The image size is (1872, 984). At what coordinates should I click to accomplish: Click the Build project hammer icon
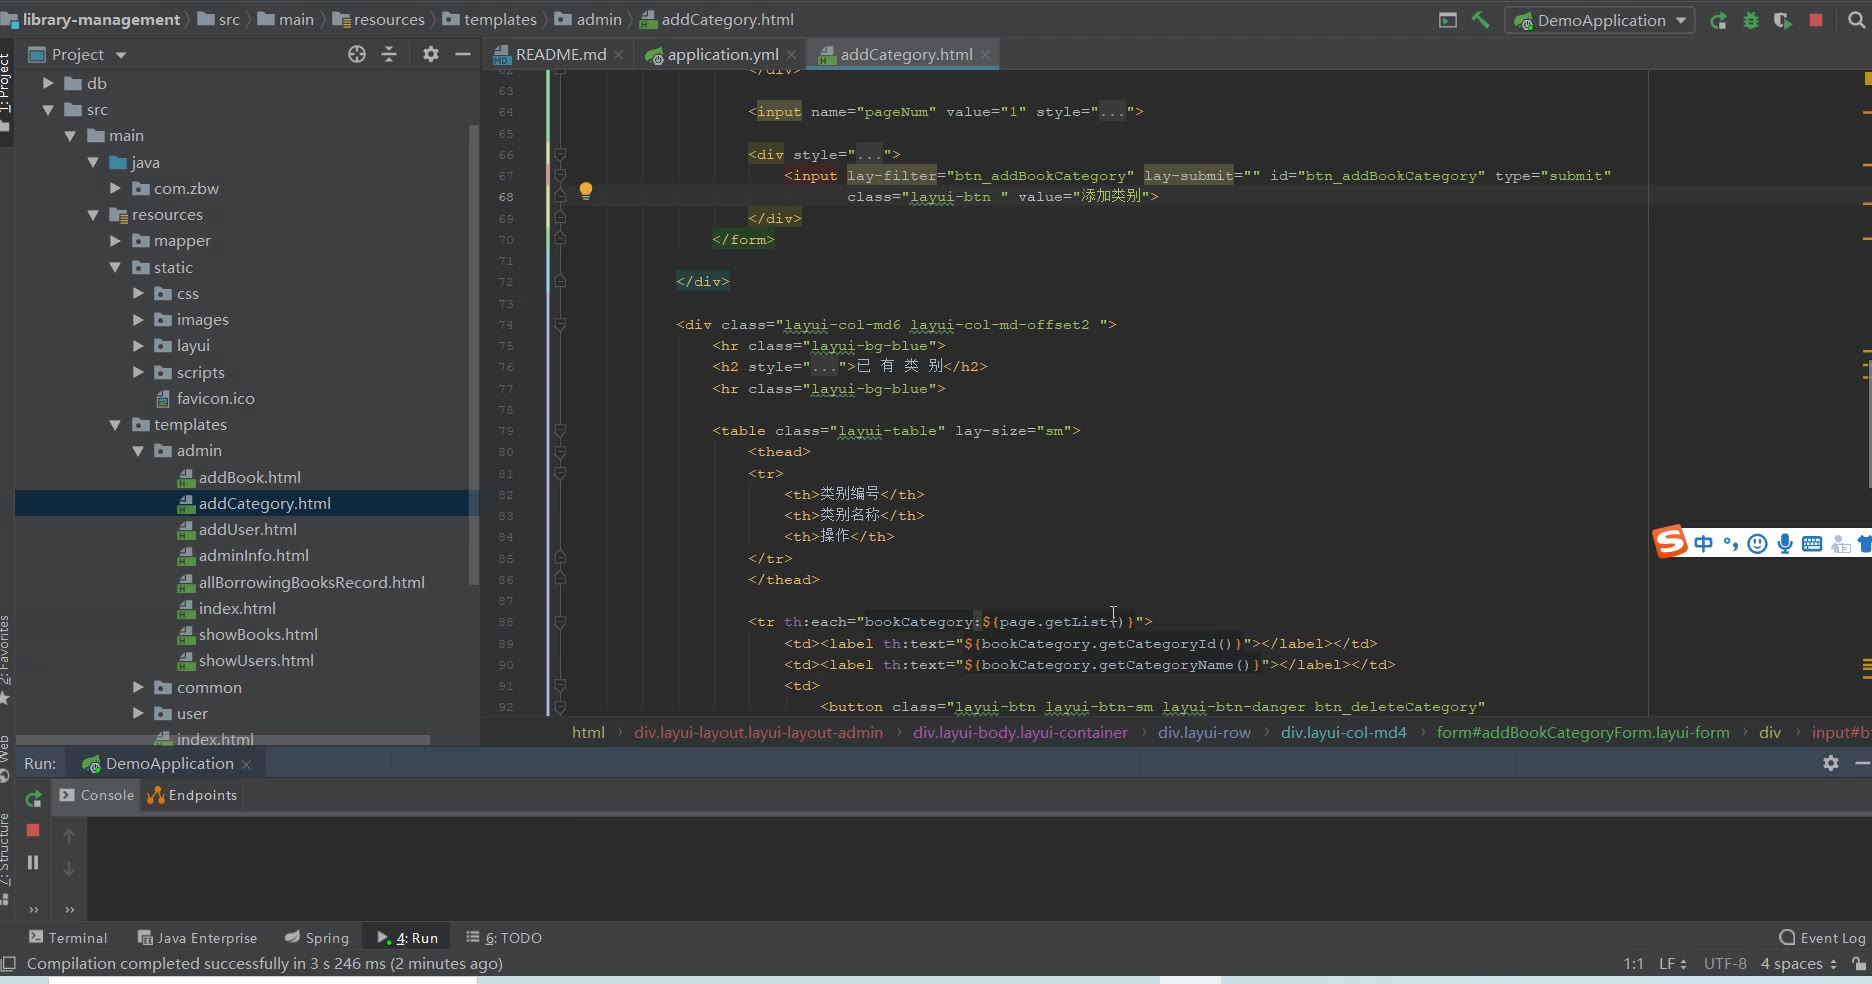(1480, 20)
